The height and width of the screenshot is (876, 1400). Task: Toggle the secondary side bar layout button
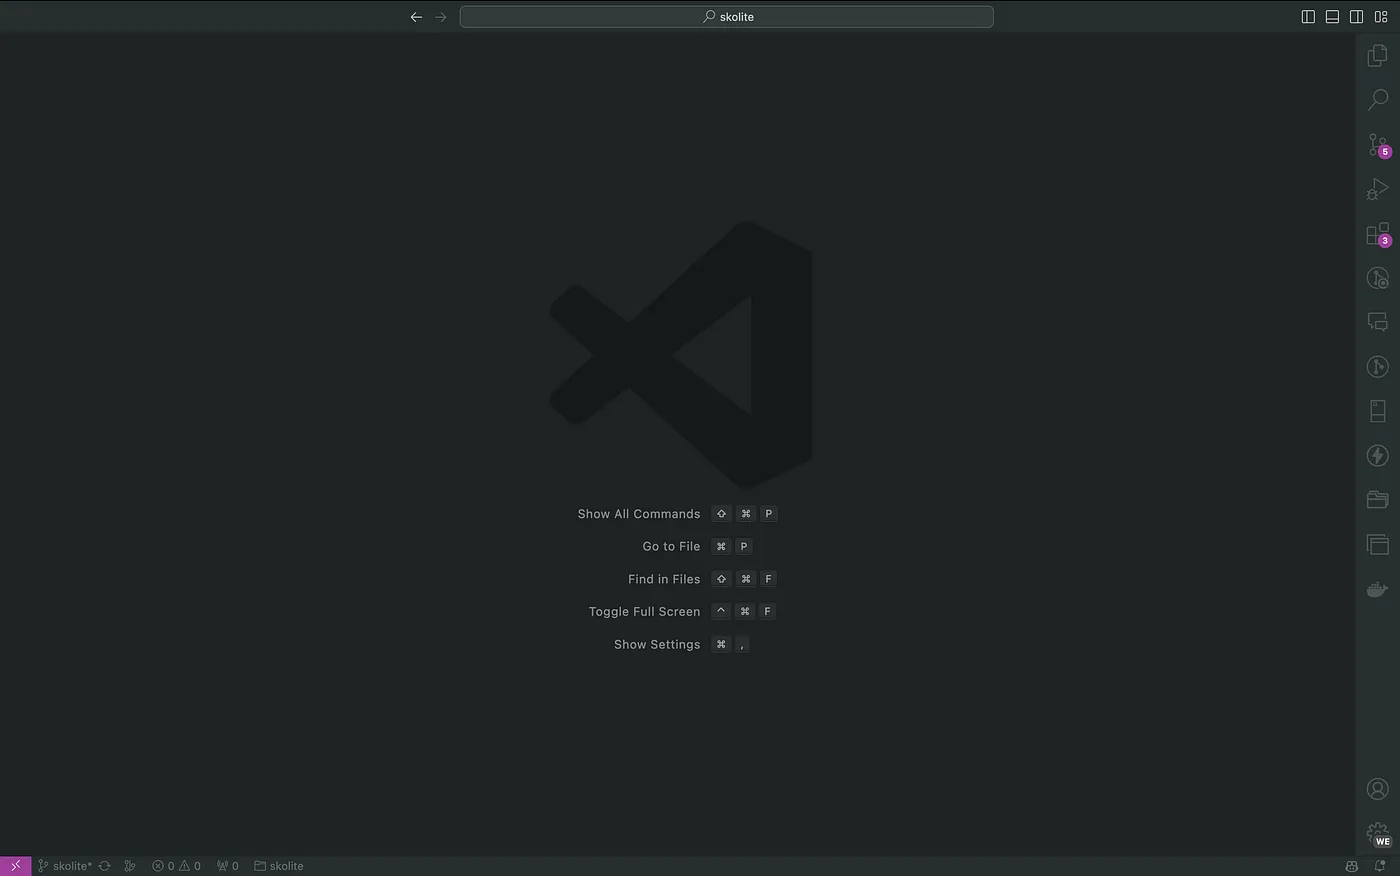tap(1356, 17)
